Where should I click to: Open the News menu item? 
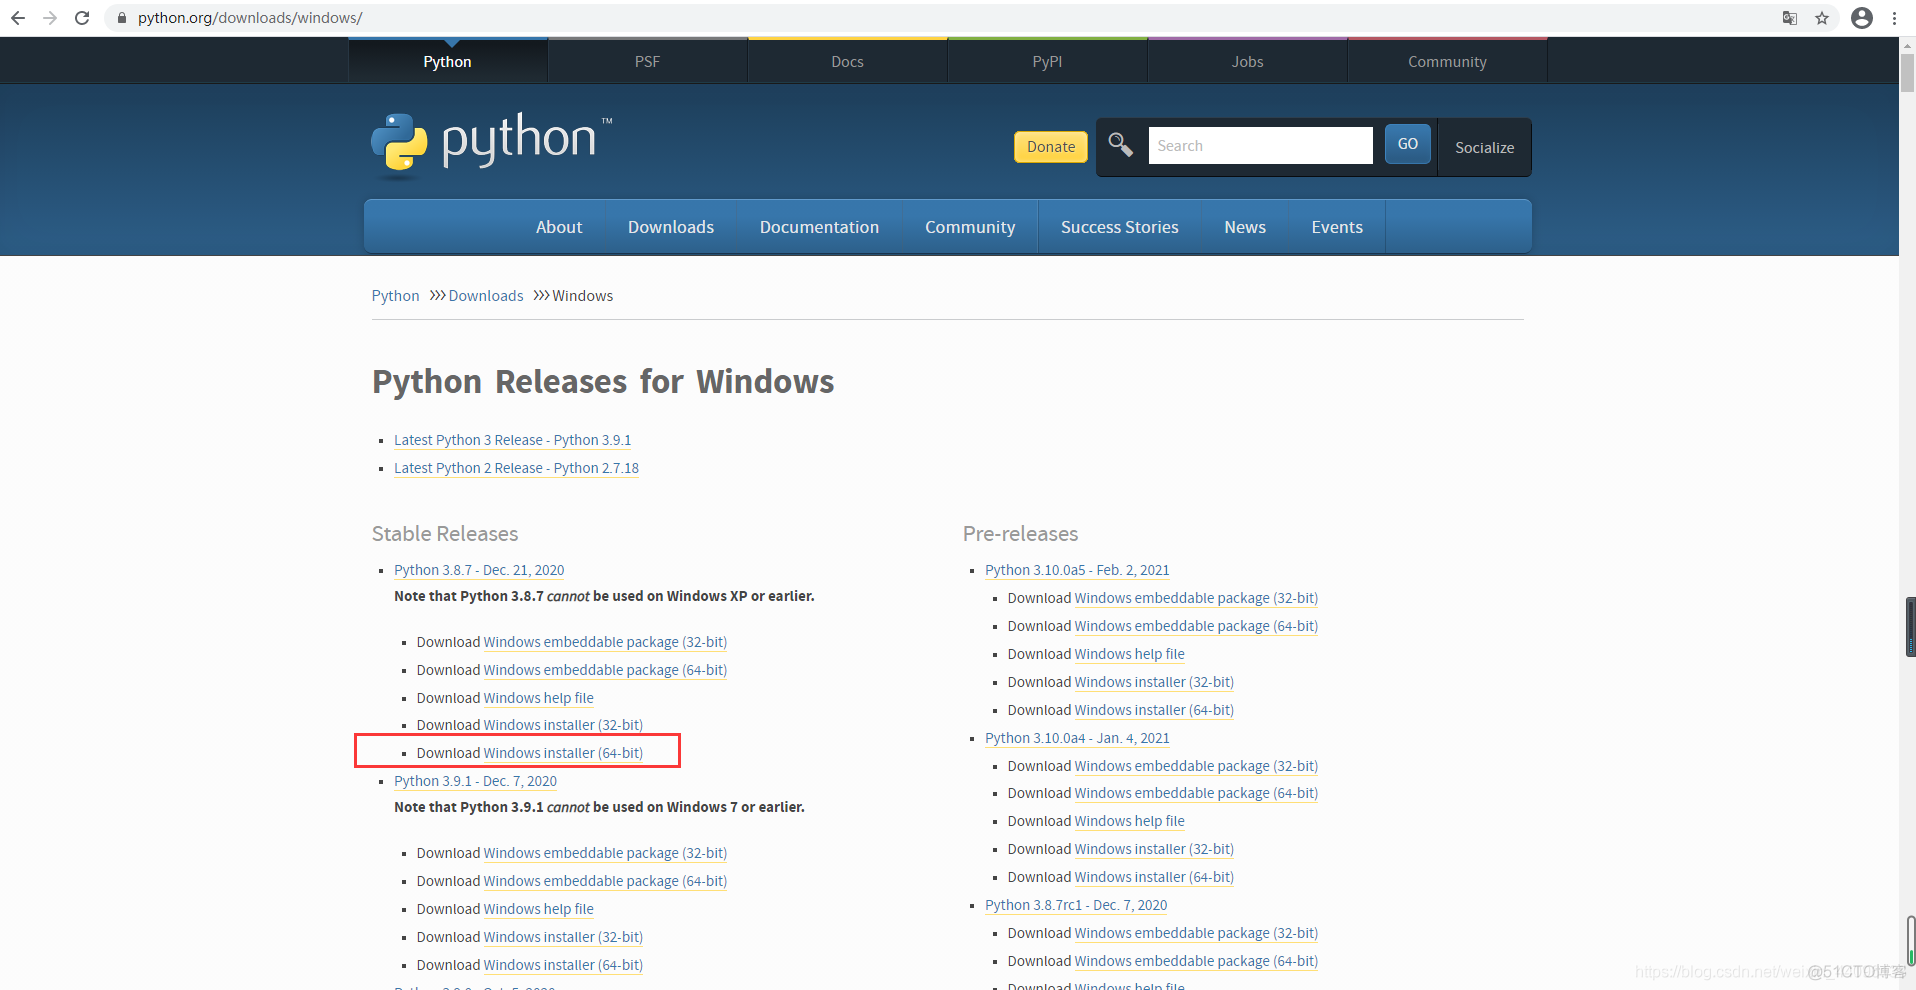click(x=1245, y=227)
